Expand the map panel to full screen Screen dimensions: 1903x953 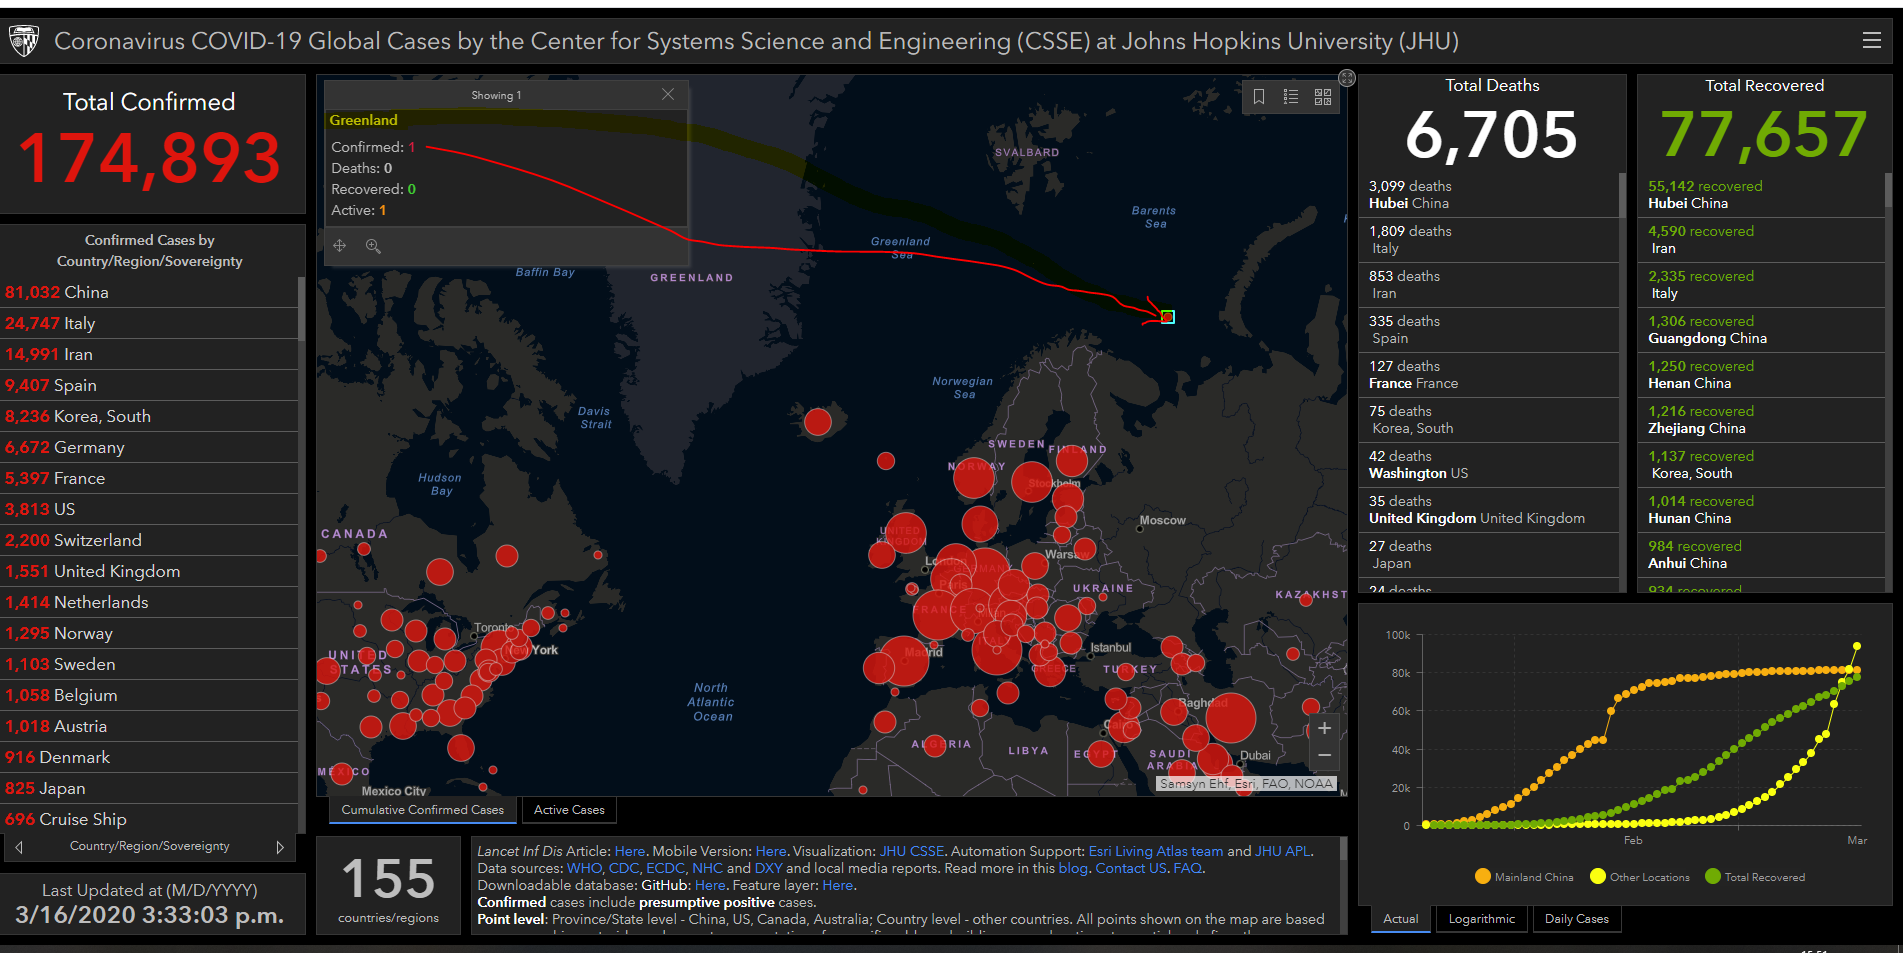[1347, 78]
